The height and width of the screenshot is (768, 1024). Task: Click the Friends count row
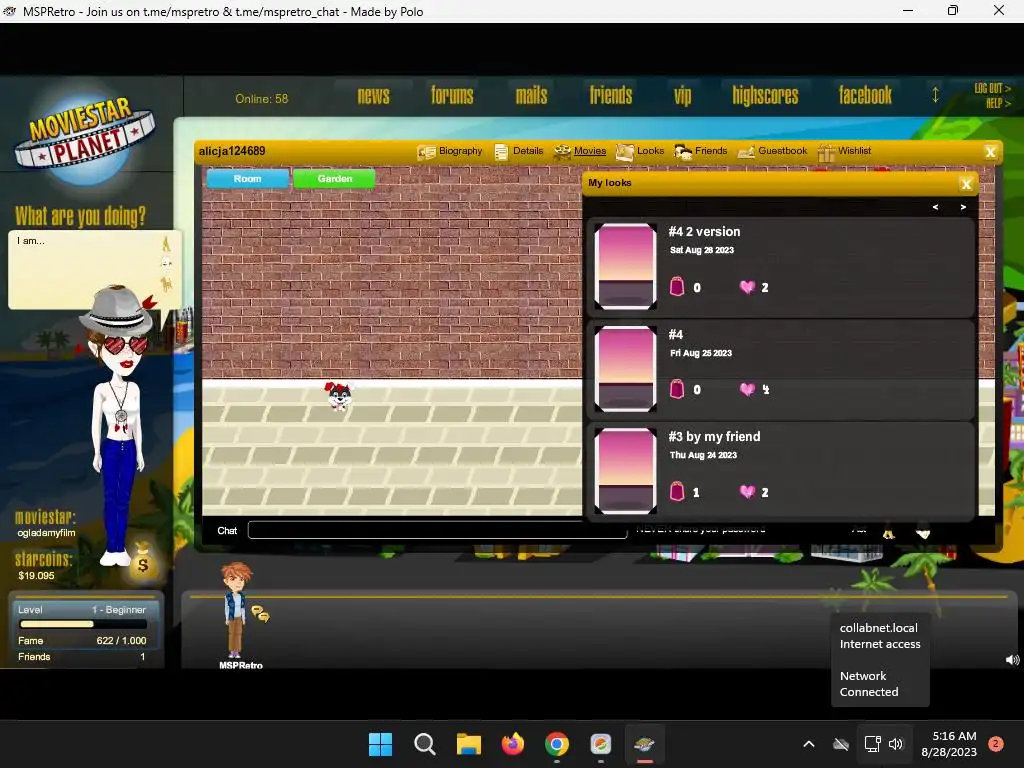click(x=83, y=657)
